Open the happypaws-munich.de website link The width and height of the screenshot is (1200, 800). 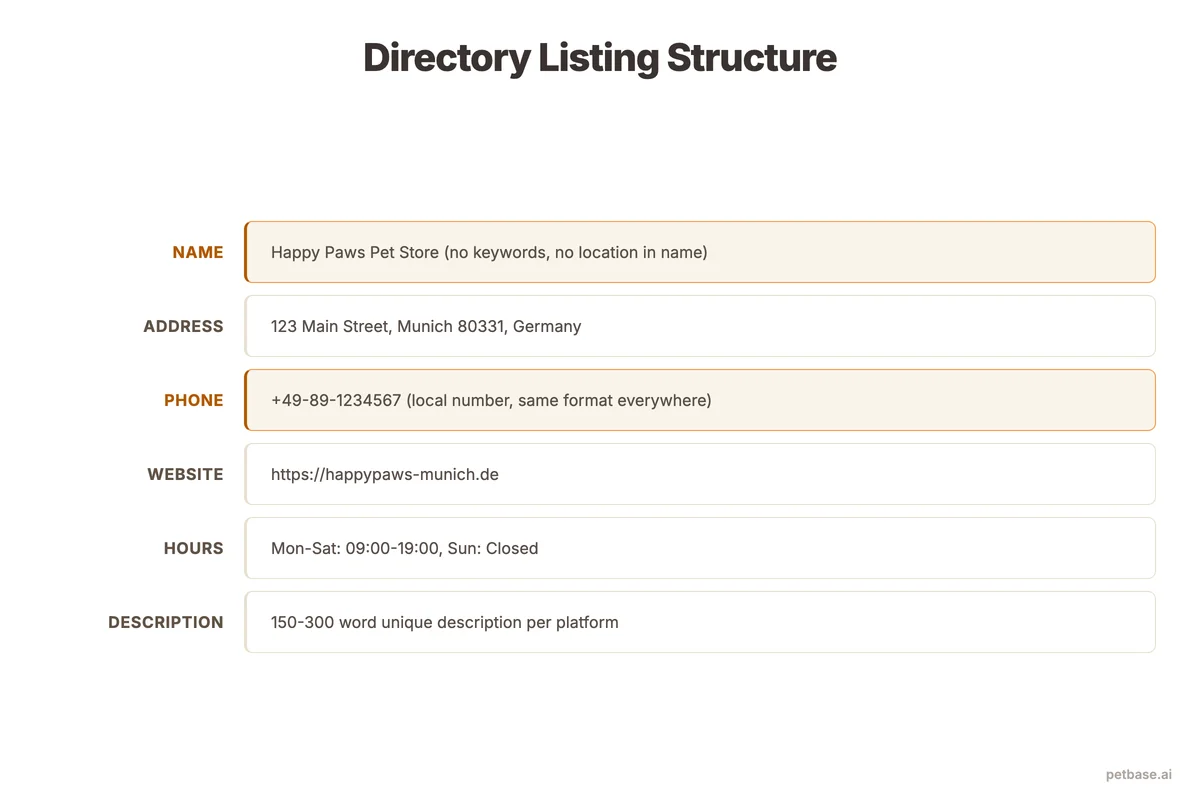(x=385, y=474)
